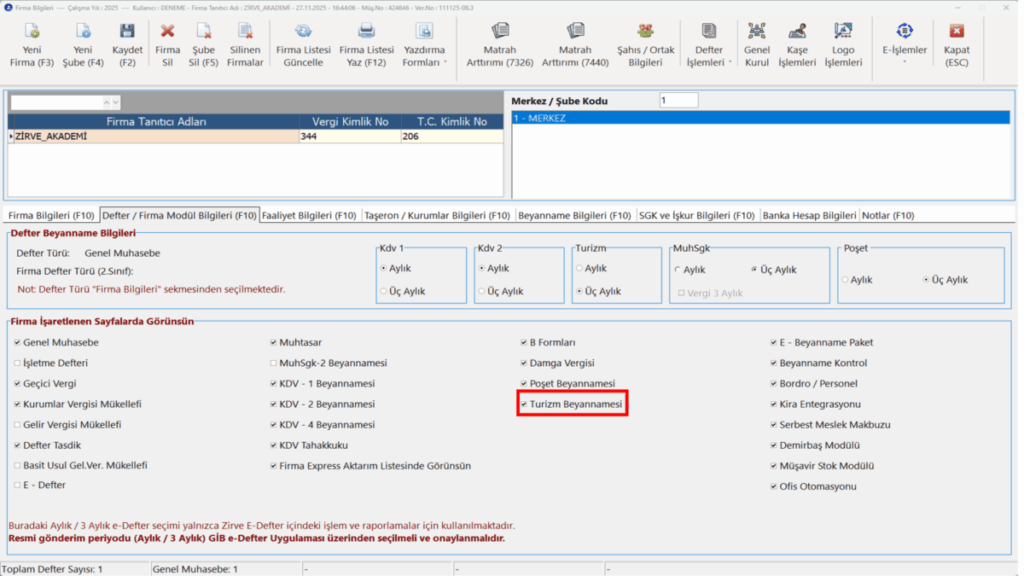Screen dimensions: 1024x576
Task: Toggle the KDV Tahakkuku checkbox
Action: click(x=273, y=445)
